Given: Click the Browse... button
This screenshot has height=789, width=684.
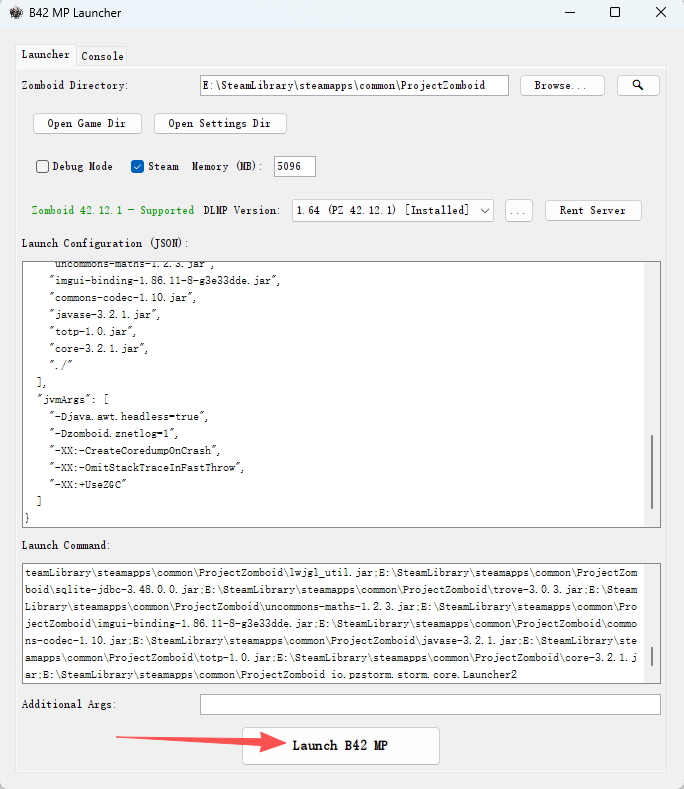Looking at the screenshot, I should [562, 86].
